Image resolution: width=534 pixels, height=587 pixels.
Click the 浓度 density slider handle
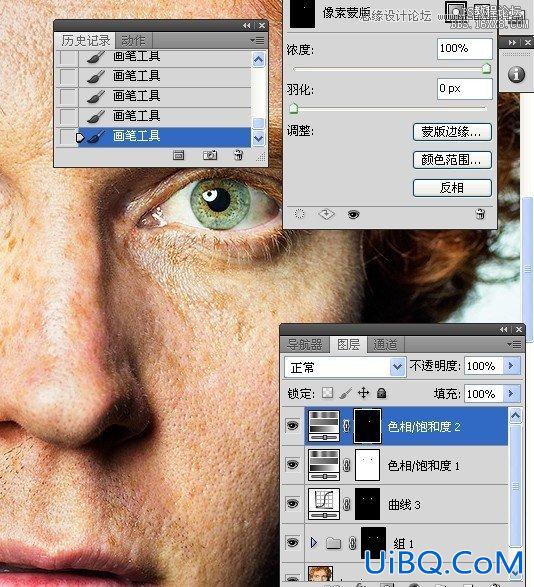point(486,68)
